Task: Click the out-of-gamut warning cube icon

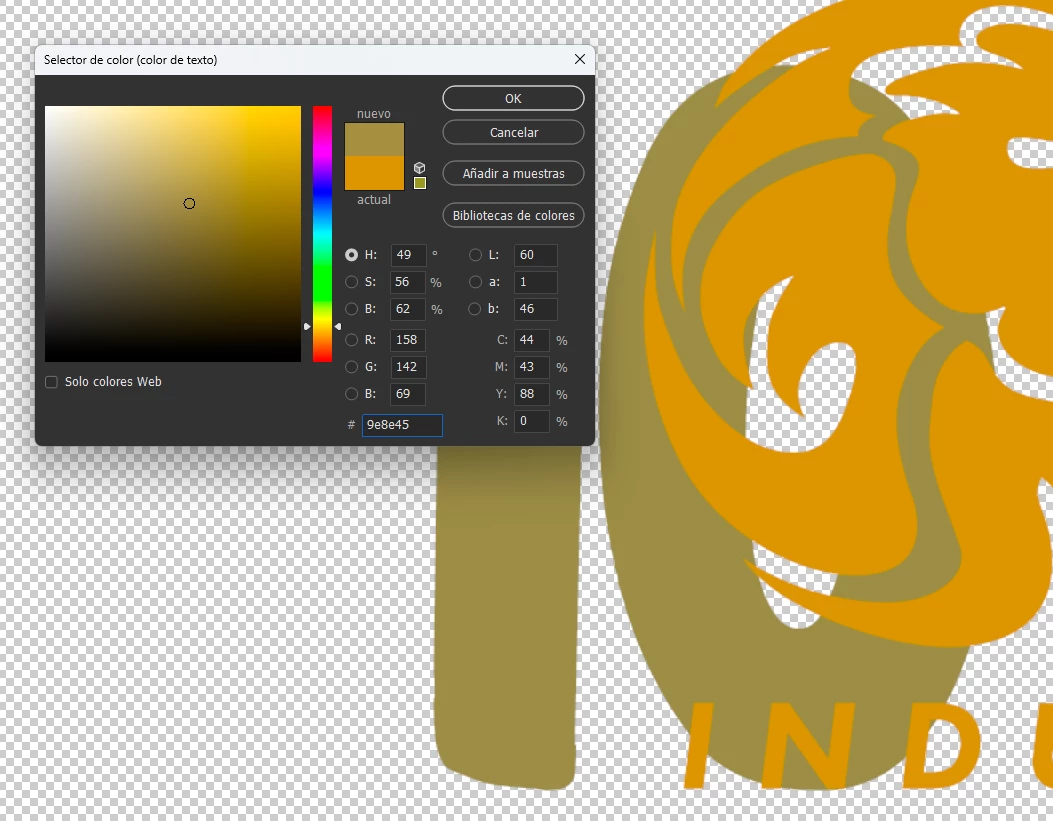Action: pyautogui.click(x=420, y=168)
